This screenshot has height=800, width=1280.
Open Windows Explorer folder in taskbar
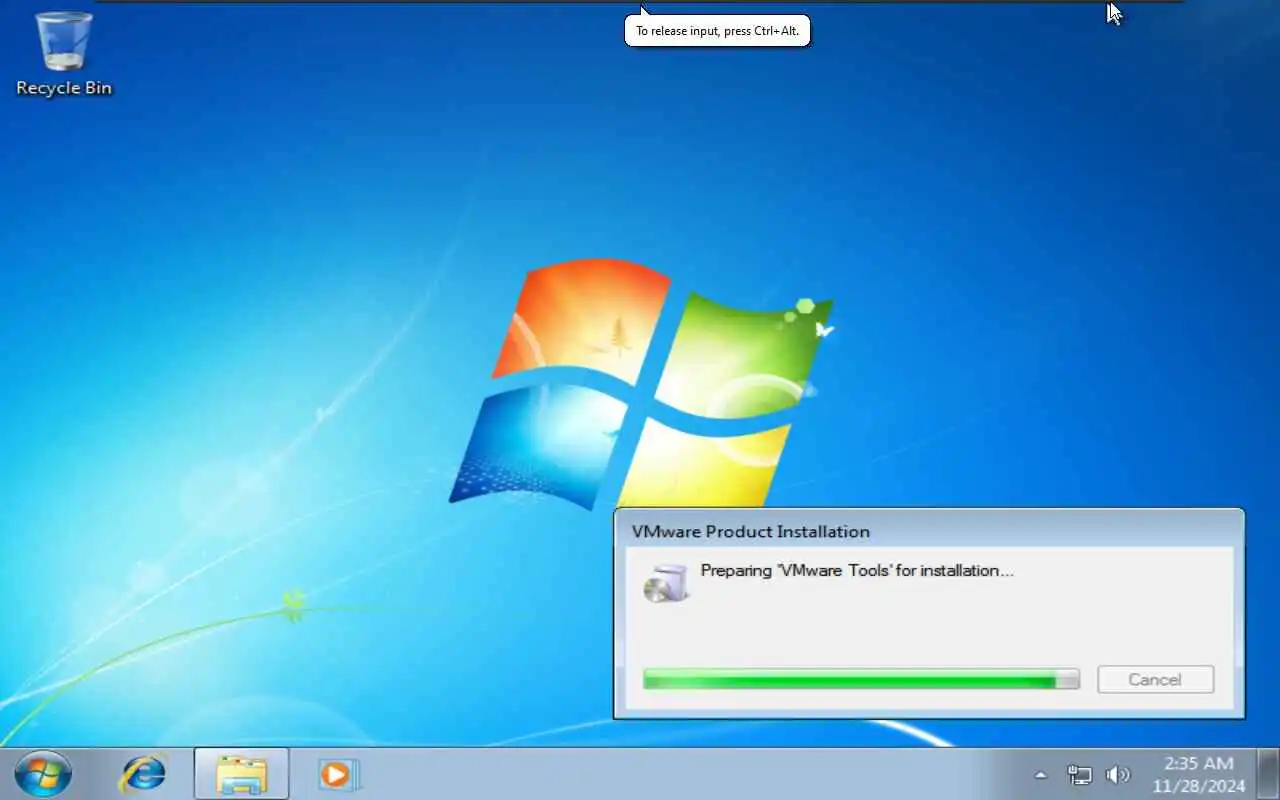pyautogui.click(x=241, y=773)
